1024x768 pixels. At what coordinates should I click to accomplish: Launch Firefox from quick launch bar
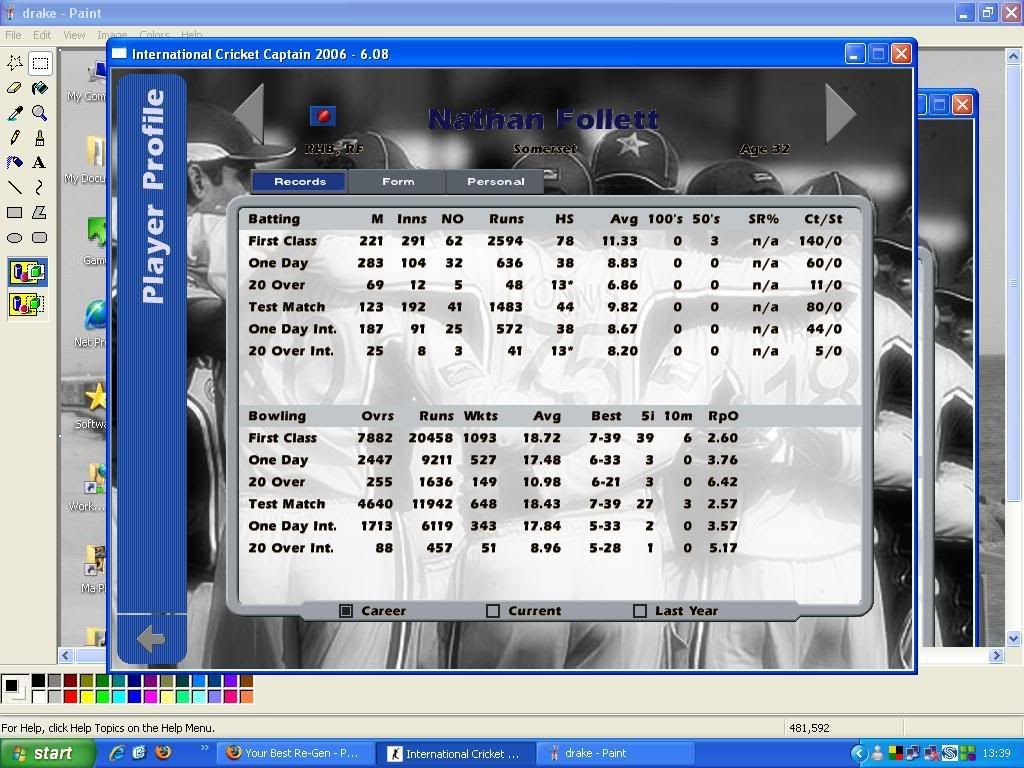(163, 753)
